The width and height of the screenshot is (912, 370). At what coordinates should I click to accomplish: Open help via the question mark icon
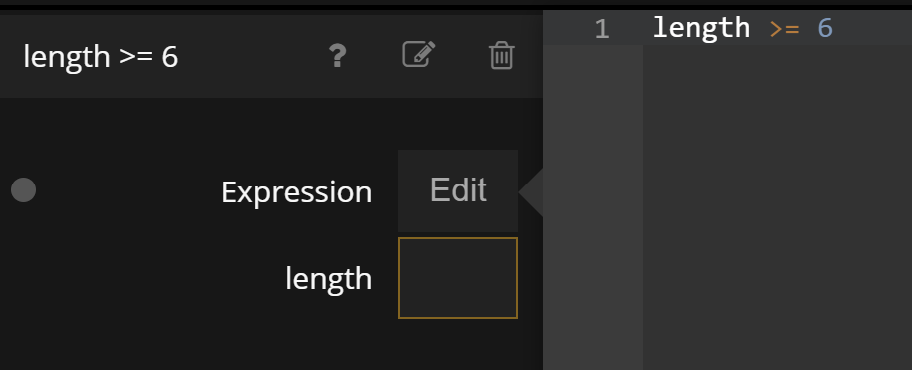coord(338,56)
